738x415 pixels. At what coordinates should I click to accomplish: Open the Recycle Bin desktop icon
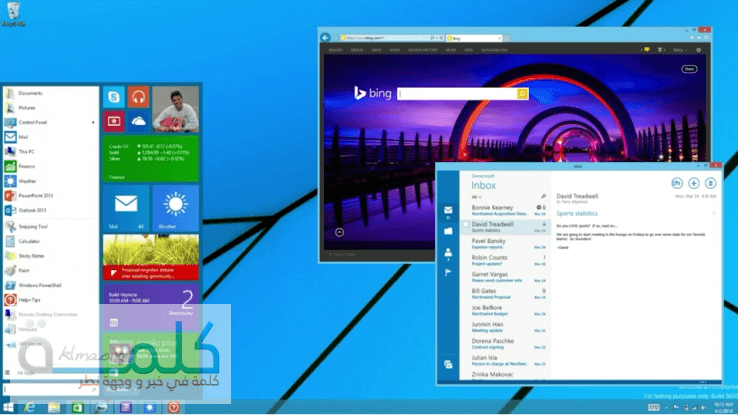tap(13, 14)
